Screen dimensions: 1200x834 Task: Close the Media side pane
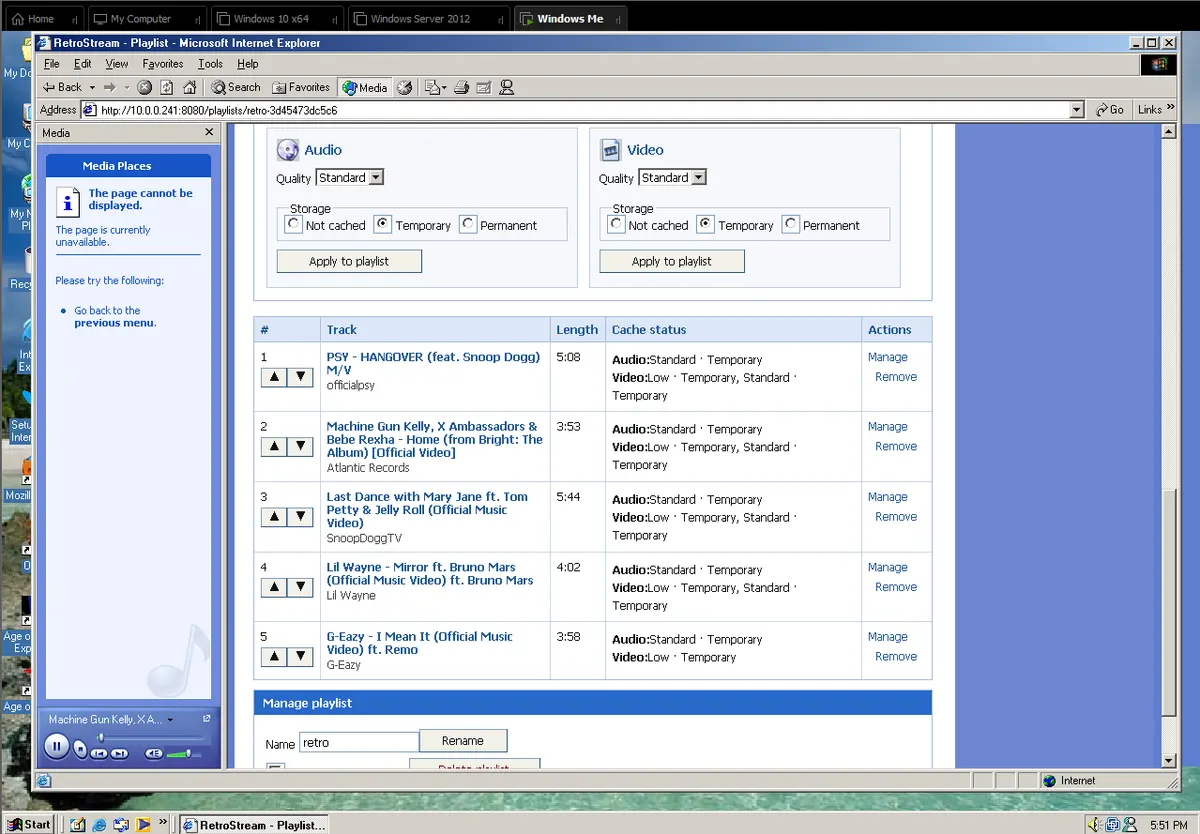click(x=209, y=132)
